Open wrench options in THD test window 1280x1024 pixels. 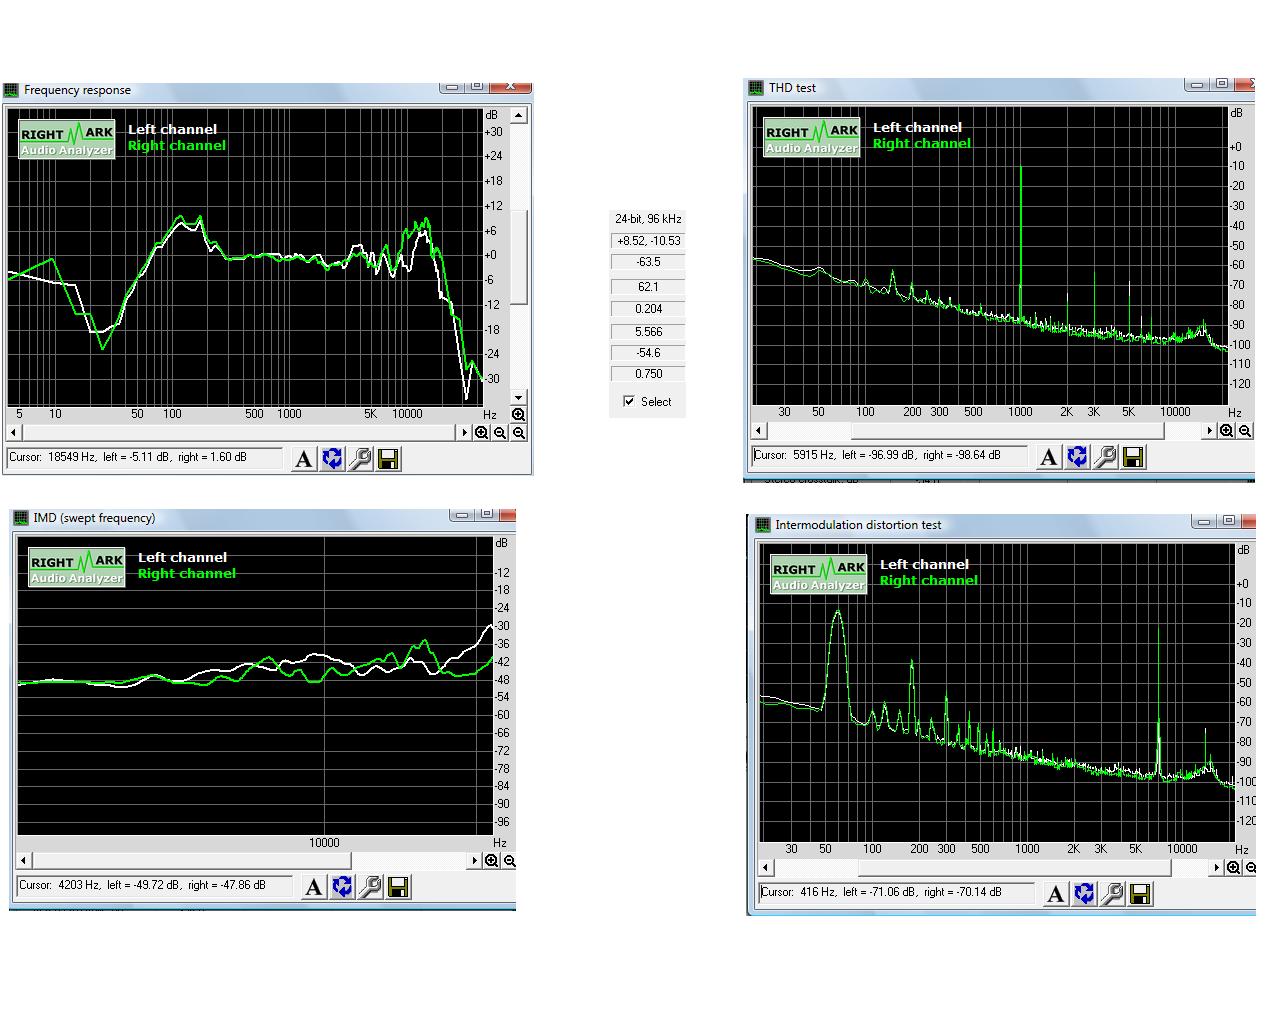point(1105,457)
